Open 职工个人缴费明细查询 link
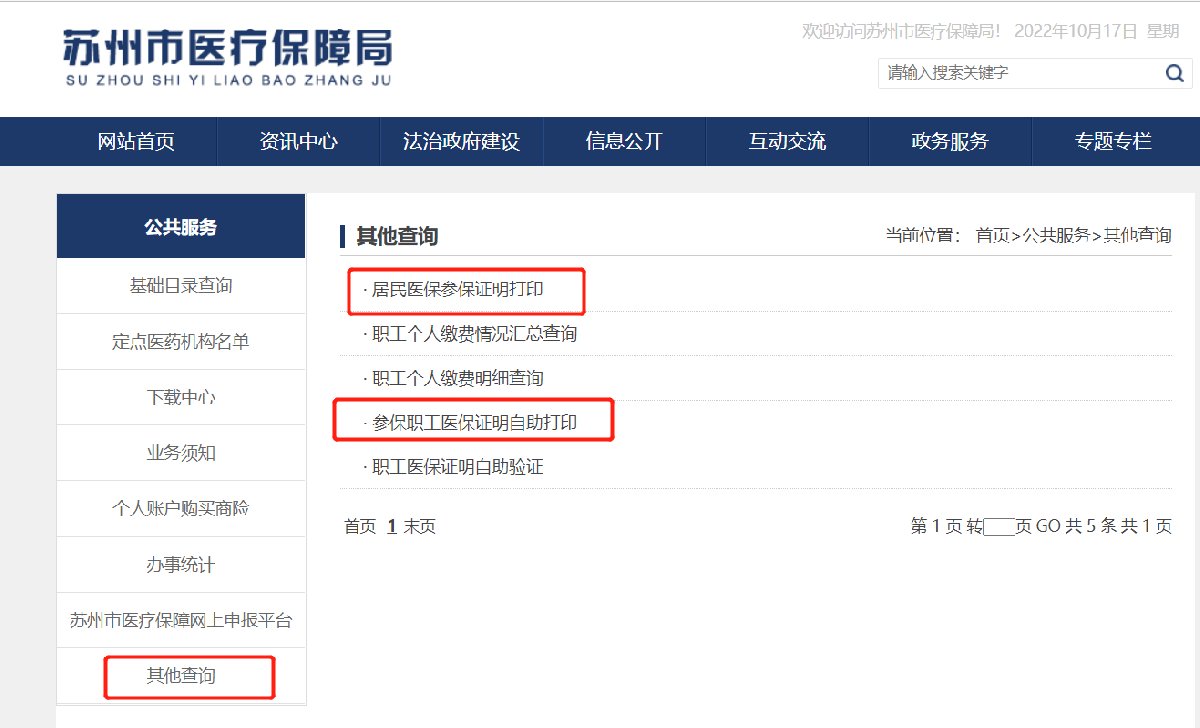The height and width of the screenshot is (728, 1200). tap(458, 378)
